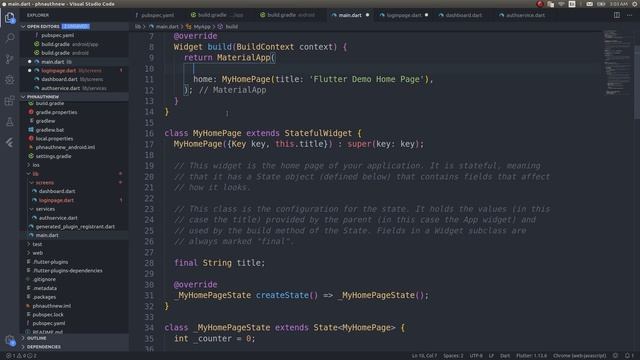Open the Flutter icon view in activity bar
This screenshot has width=640, height=360.
[x=10, y=142]
